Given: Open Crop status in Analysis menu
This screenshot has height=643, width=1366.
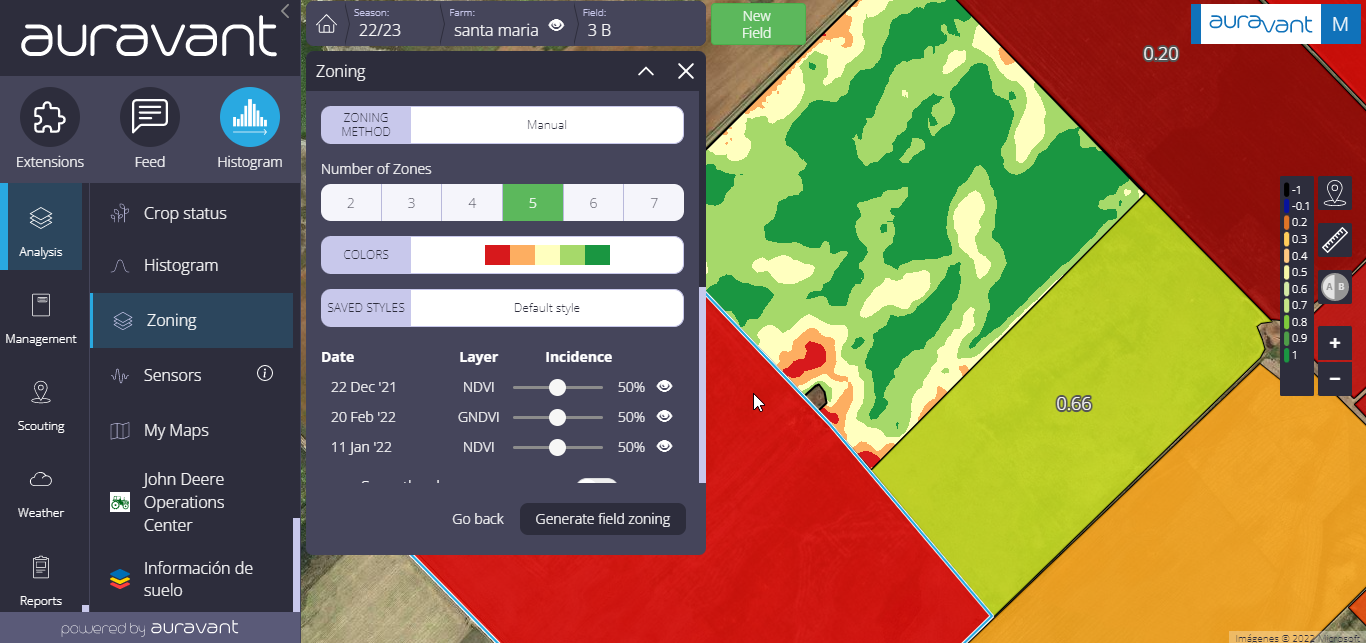Looking at the screenshot, I should [x=185, y=213].
